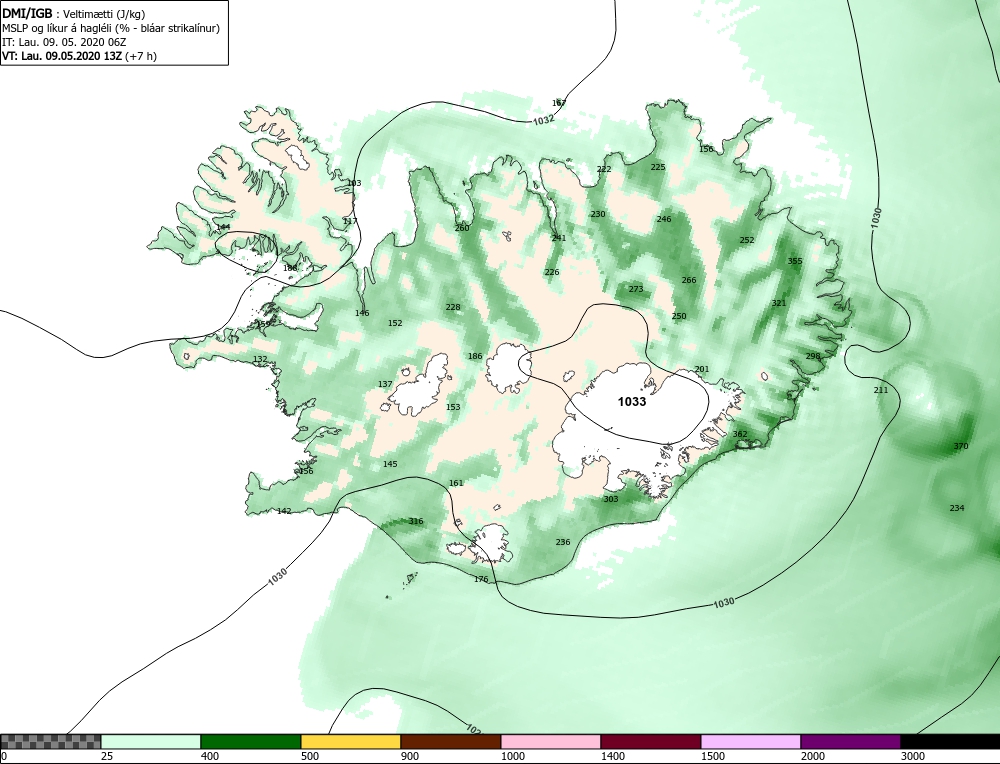The width and height of the screenshot is (1000, 764).
Task: Click the '2000' legend scale label
Action: [x=813, y=756]
